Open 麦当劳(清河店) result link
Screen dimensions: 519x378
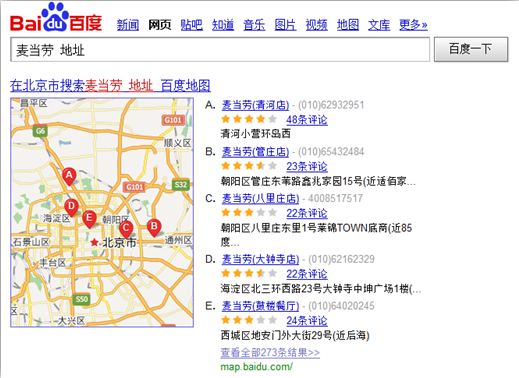[255, 105]
